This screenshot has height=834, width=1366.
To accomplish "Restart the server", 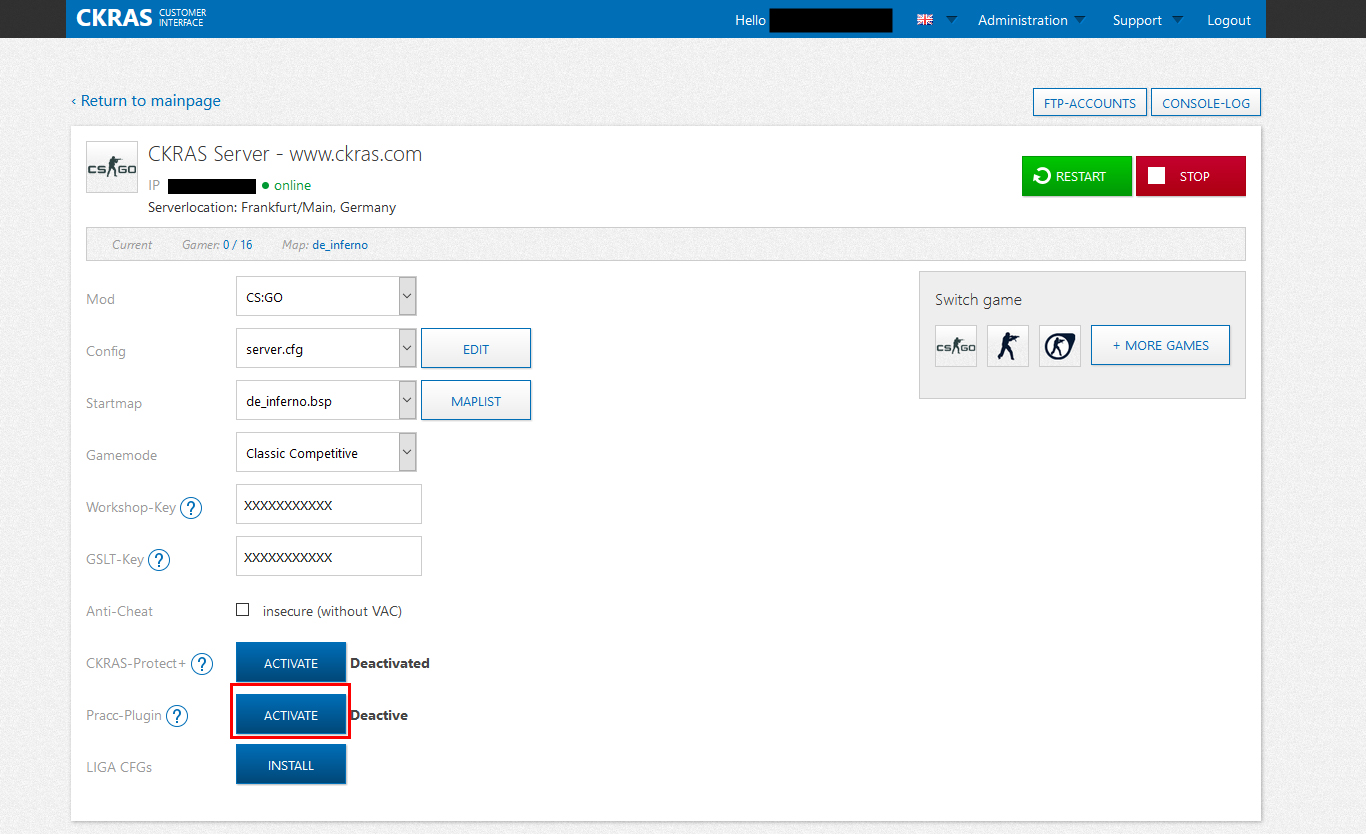I will 1077,176.
